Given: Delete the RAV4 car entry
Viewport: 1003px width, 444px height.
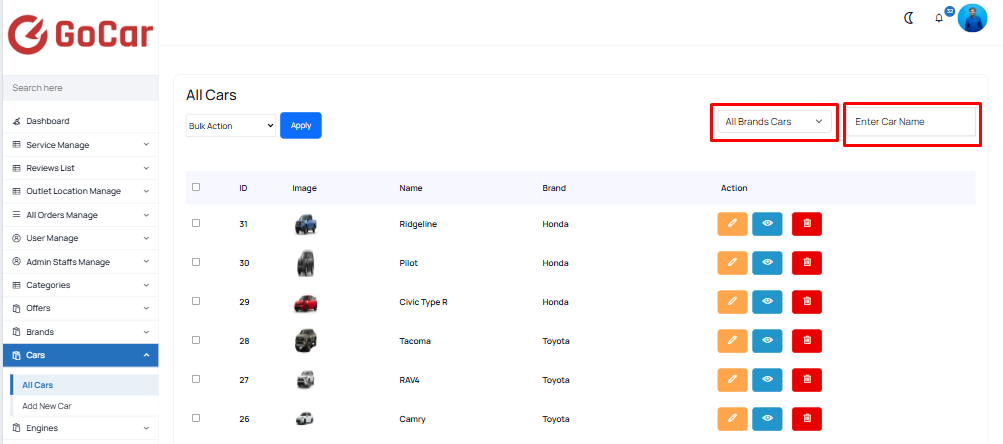Looking at the screenshot, I should [807, 380].
